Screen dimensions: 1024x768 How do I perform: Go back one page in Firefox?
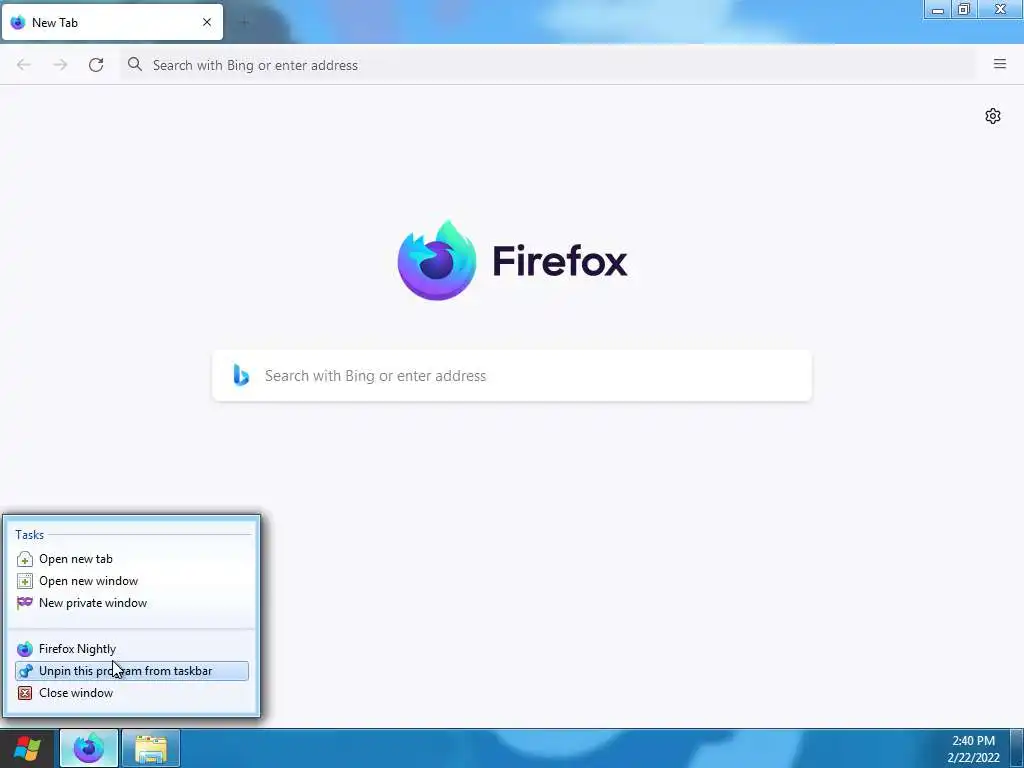(x=24, y=65)
